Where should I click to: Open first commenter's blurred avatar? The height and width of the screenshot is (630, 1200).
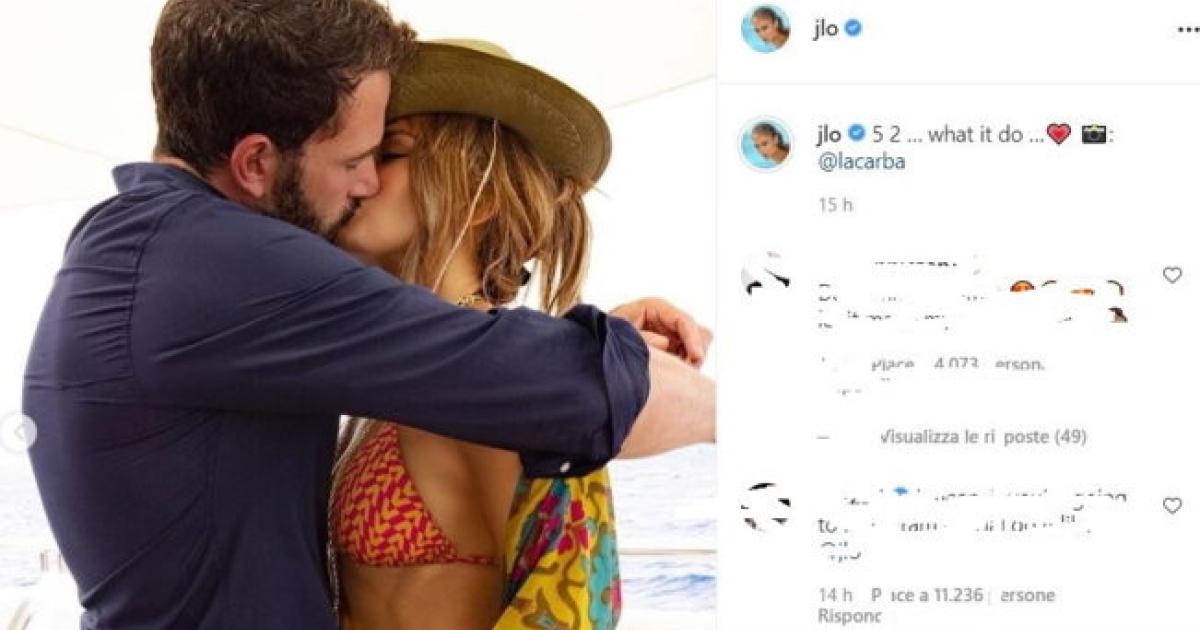[x=766, y=276]
